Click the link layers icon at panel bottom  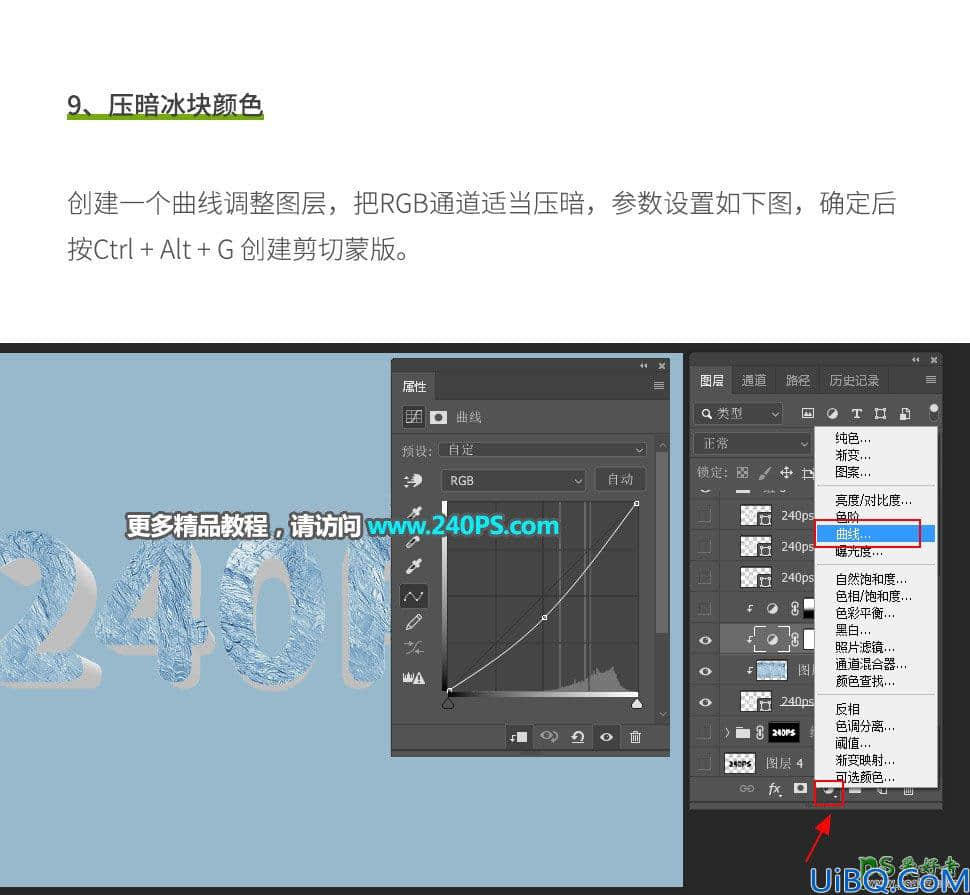pyautogui.click(x=747, y=789)
